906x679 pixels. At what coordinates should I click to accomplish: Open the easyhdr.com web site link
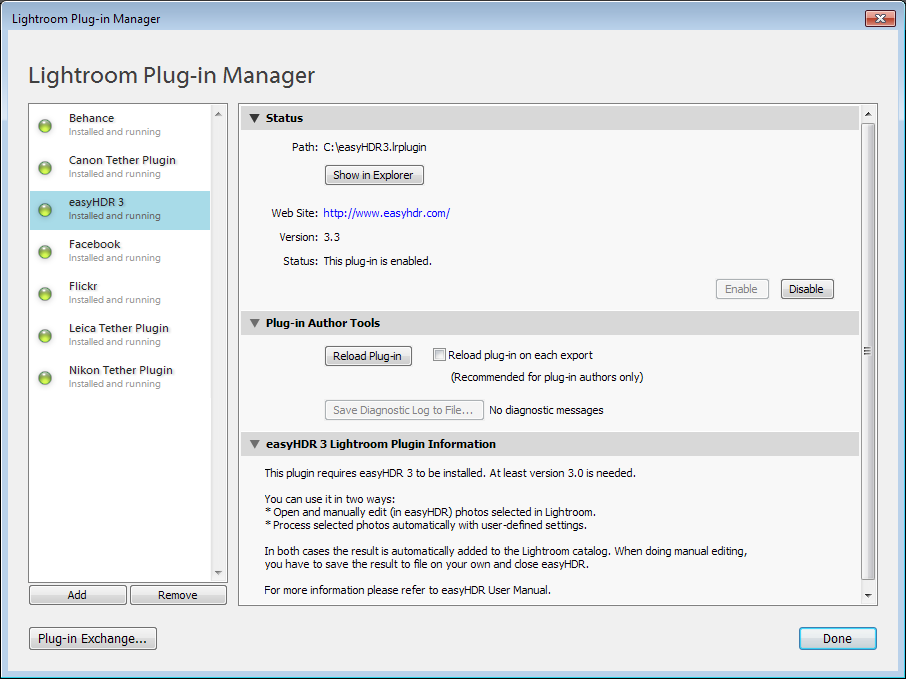[x=386, y=213]
